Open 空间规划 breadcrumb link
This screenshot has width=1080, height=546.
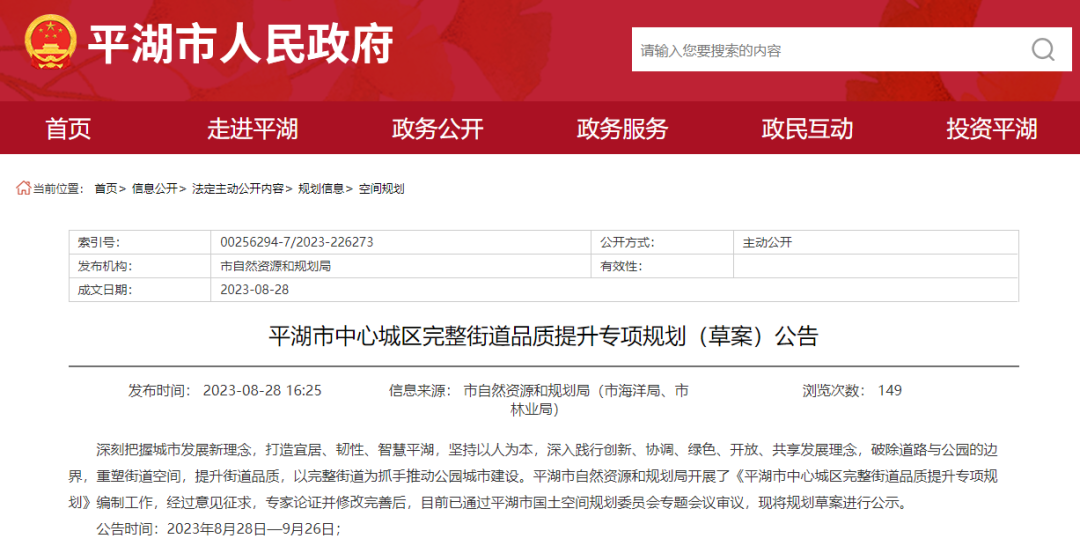click(x=381, y=189)
